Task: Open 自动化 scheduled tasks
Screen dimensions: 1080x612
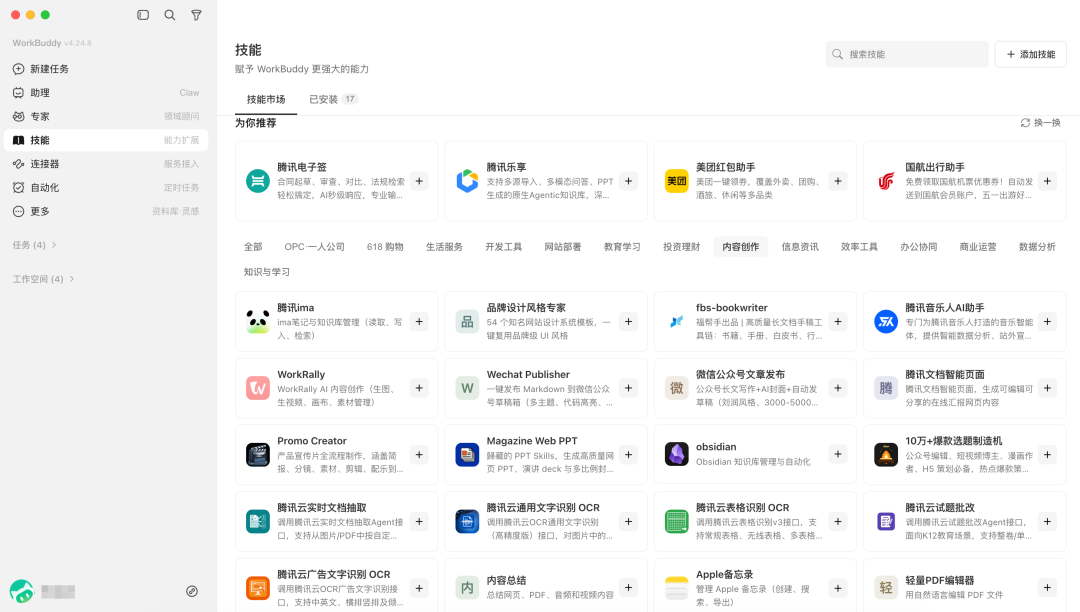Action: pyautogui.click(x=106, y=187)
